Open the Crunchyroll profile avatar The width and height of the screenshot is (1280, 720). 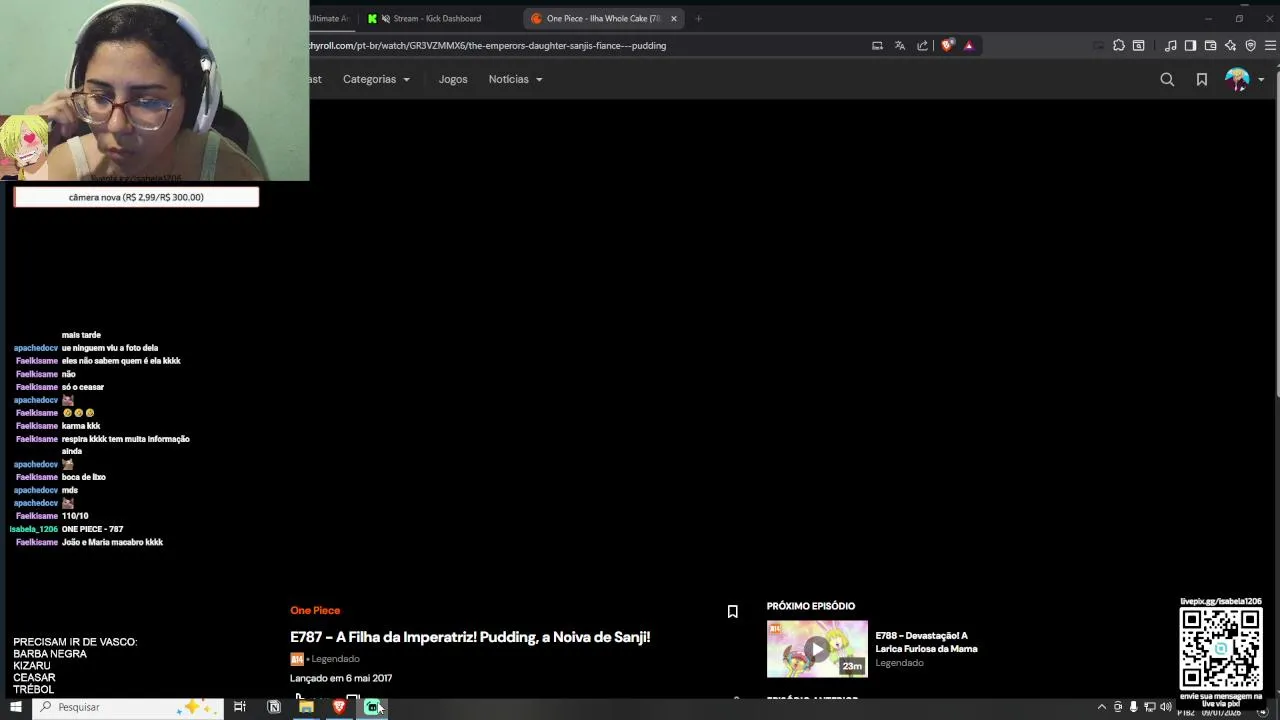1237,79
